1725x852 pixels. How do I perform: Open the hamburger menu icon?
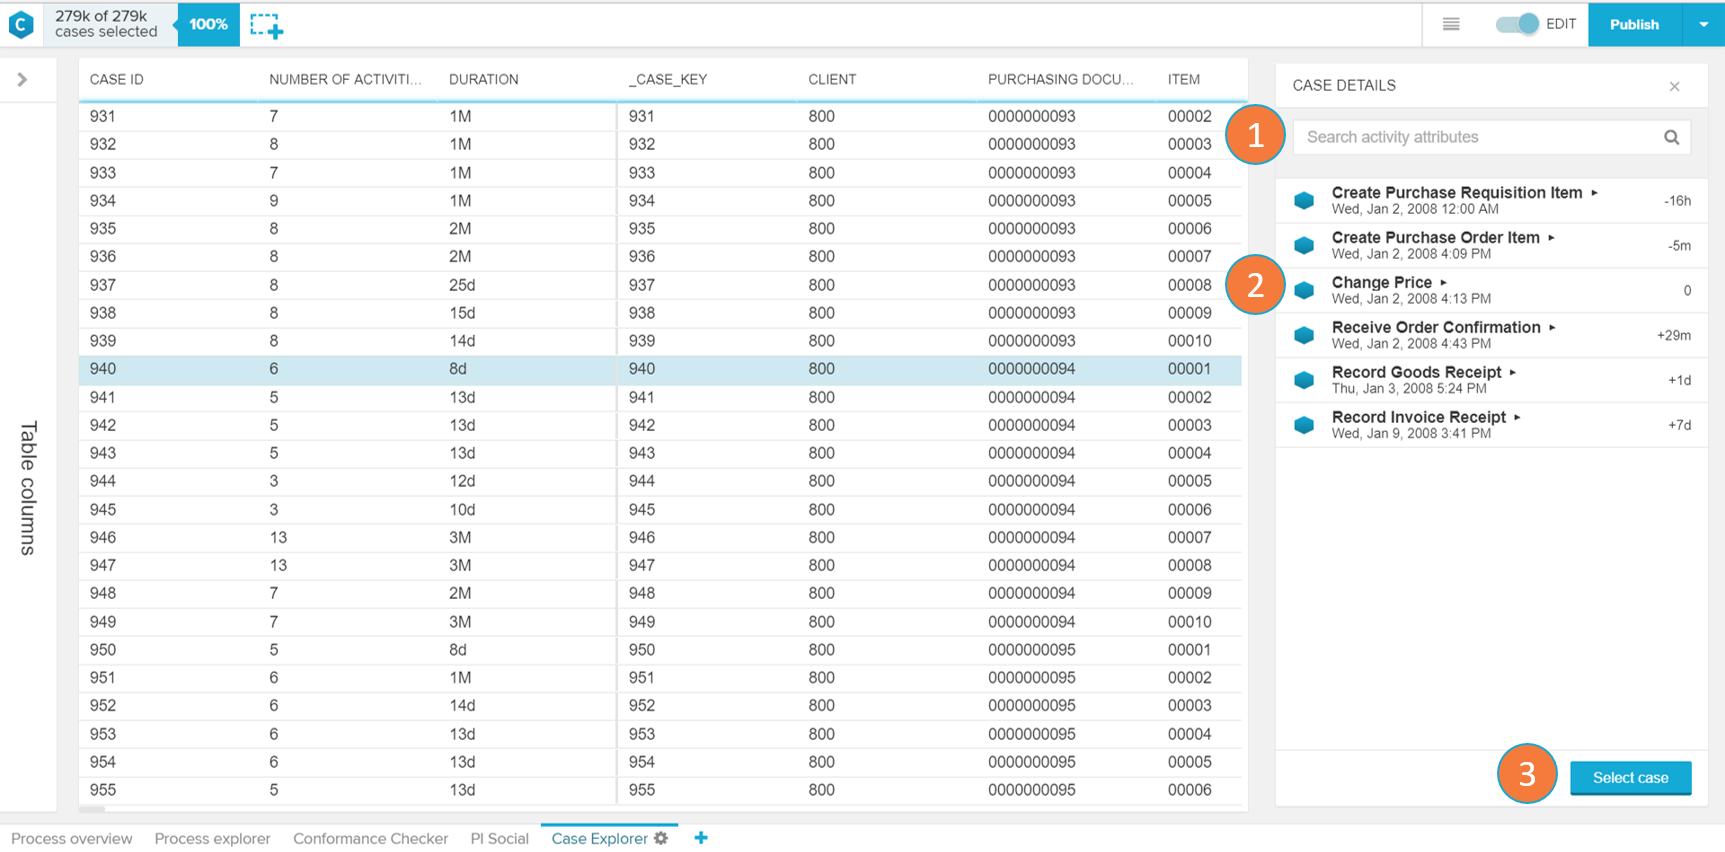click(1451, 24)
